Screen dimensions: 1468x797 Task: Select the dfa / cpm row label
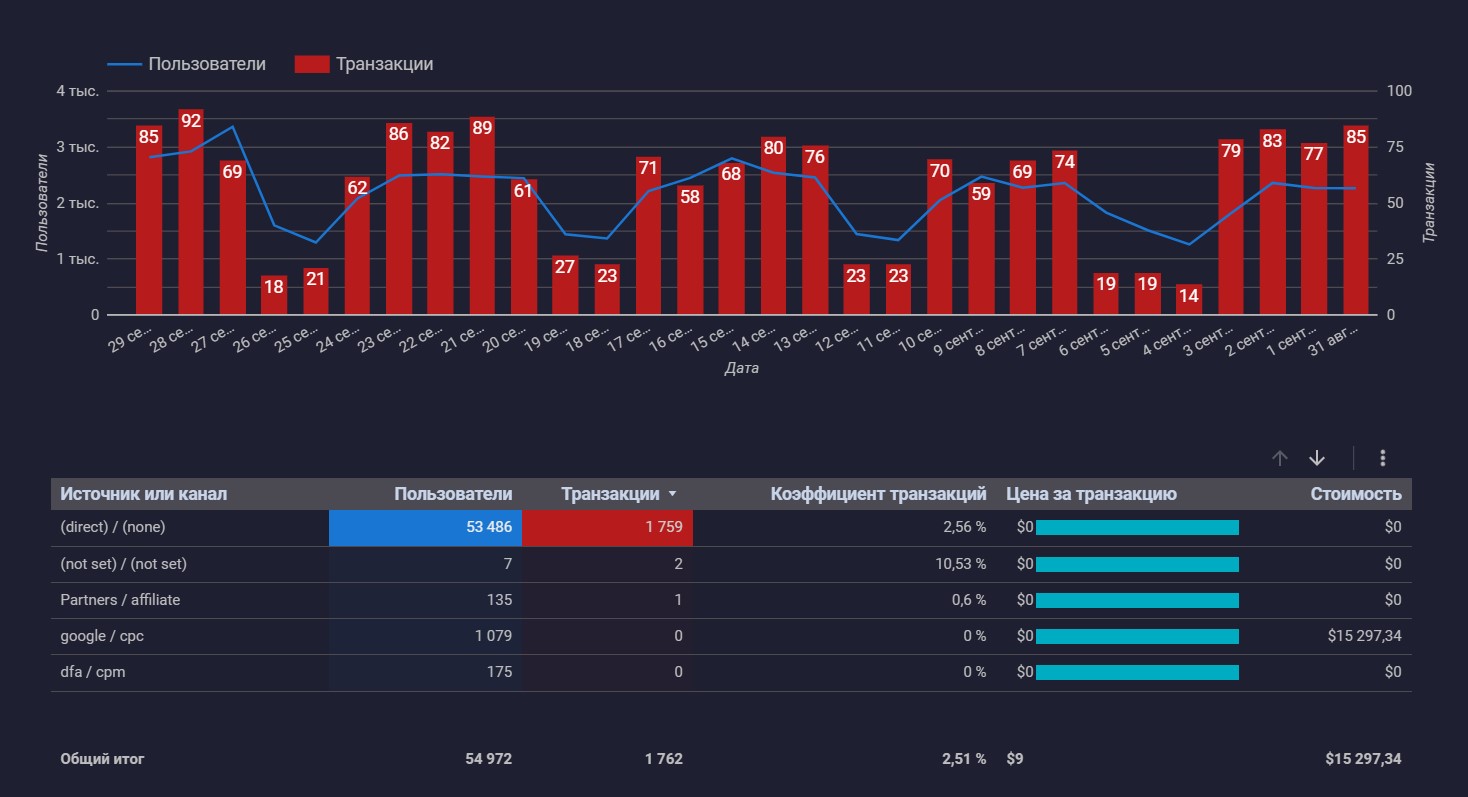92,672
